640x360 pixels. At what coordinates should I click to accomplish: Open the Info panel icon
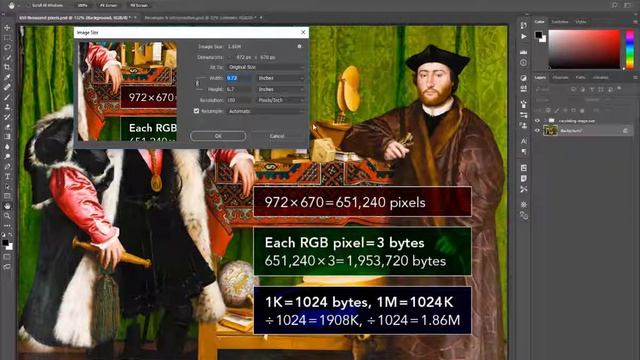(524, 62)
